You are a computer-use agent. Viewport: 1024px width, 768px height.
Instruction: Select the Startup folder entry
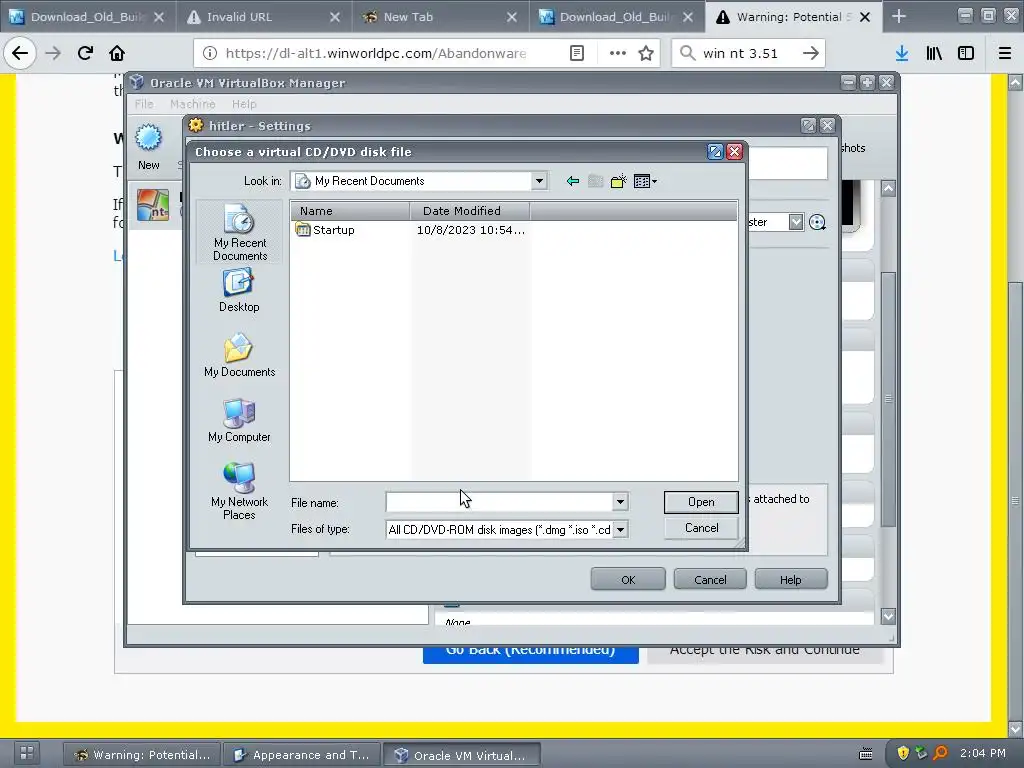(x=325, y=230)
